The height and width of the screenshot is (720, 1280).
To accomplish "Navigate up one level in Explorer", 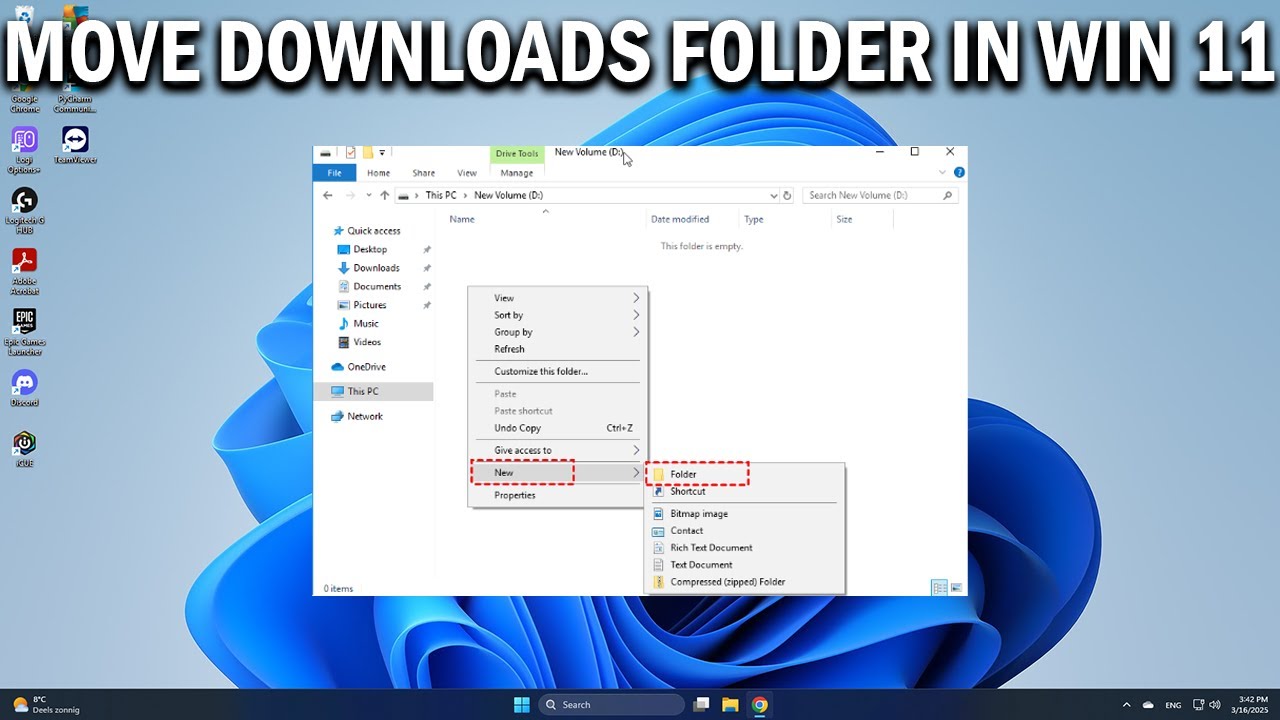I will tap(384, 196).
